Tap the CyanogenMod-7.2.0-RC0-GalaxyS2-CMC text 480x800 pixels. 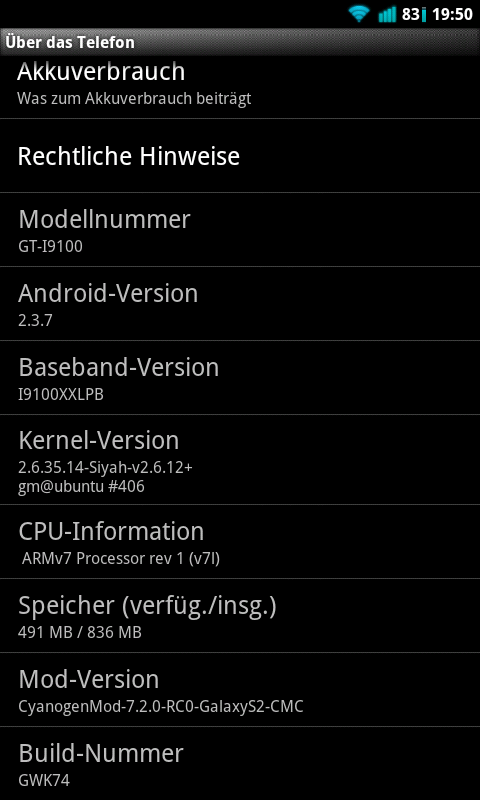[x=161, y=707]
